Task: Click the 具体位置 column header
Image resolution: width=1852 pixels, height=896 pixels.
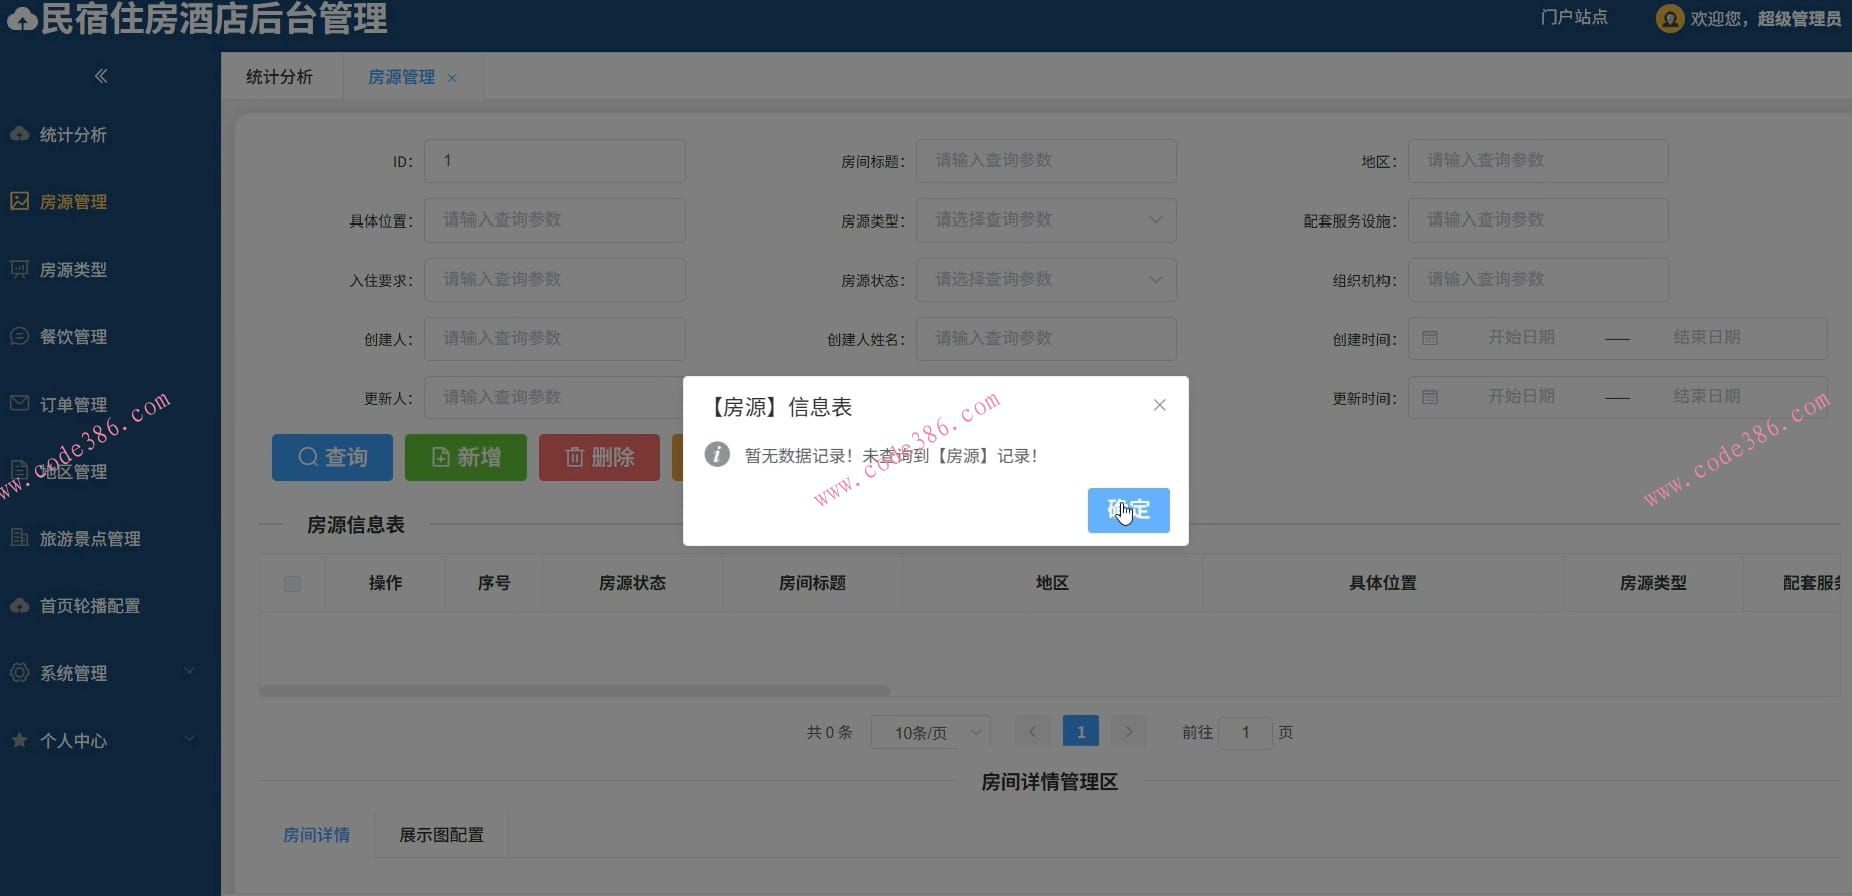Action: pos(1383,583)
